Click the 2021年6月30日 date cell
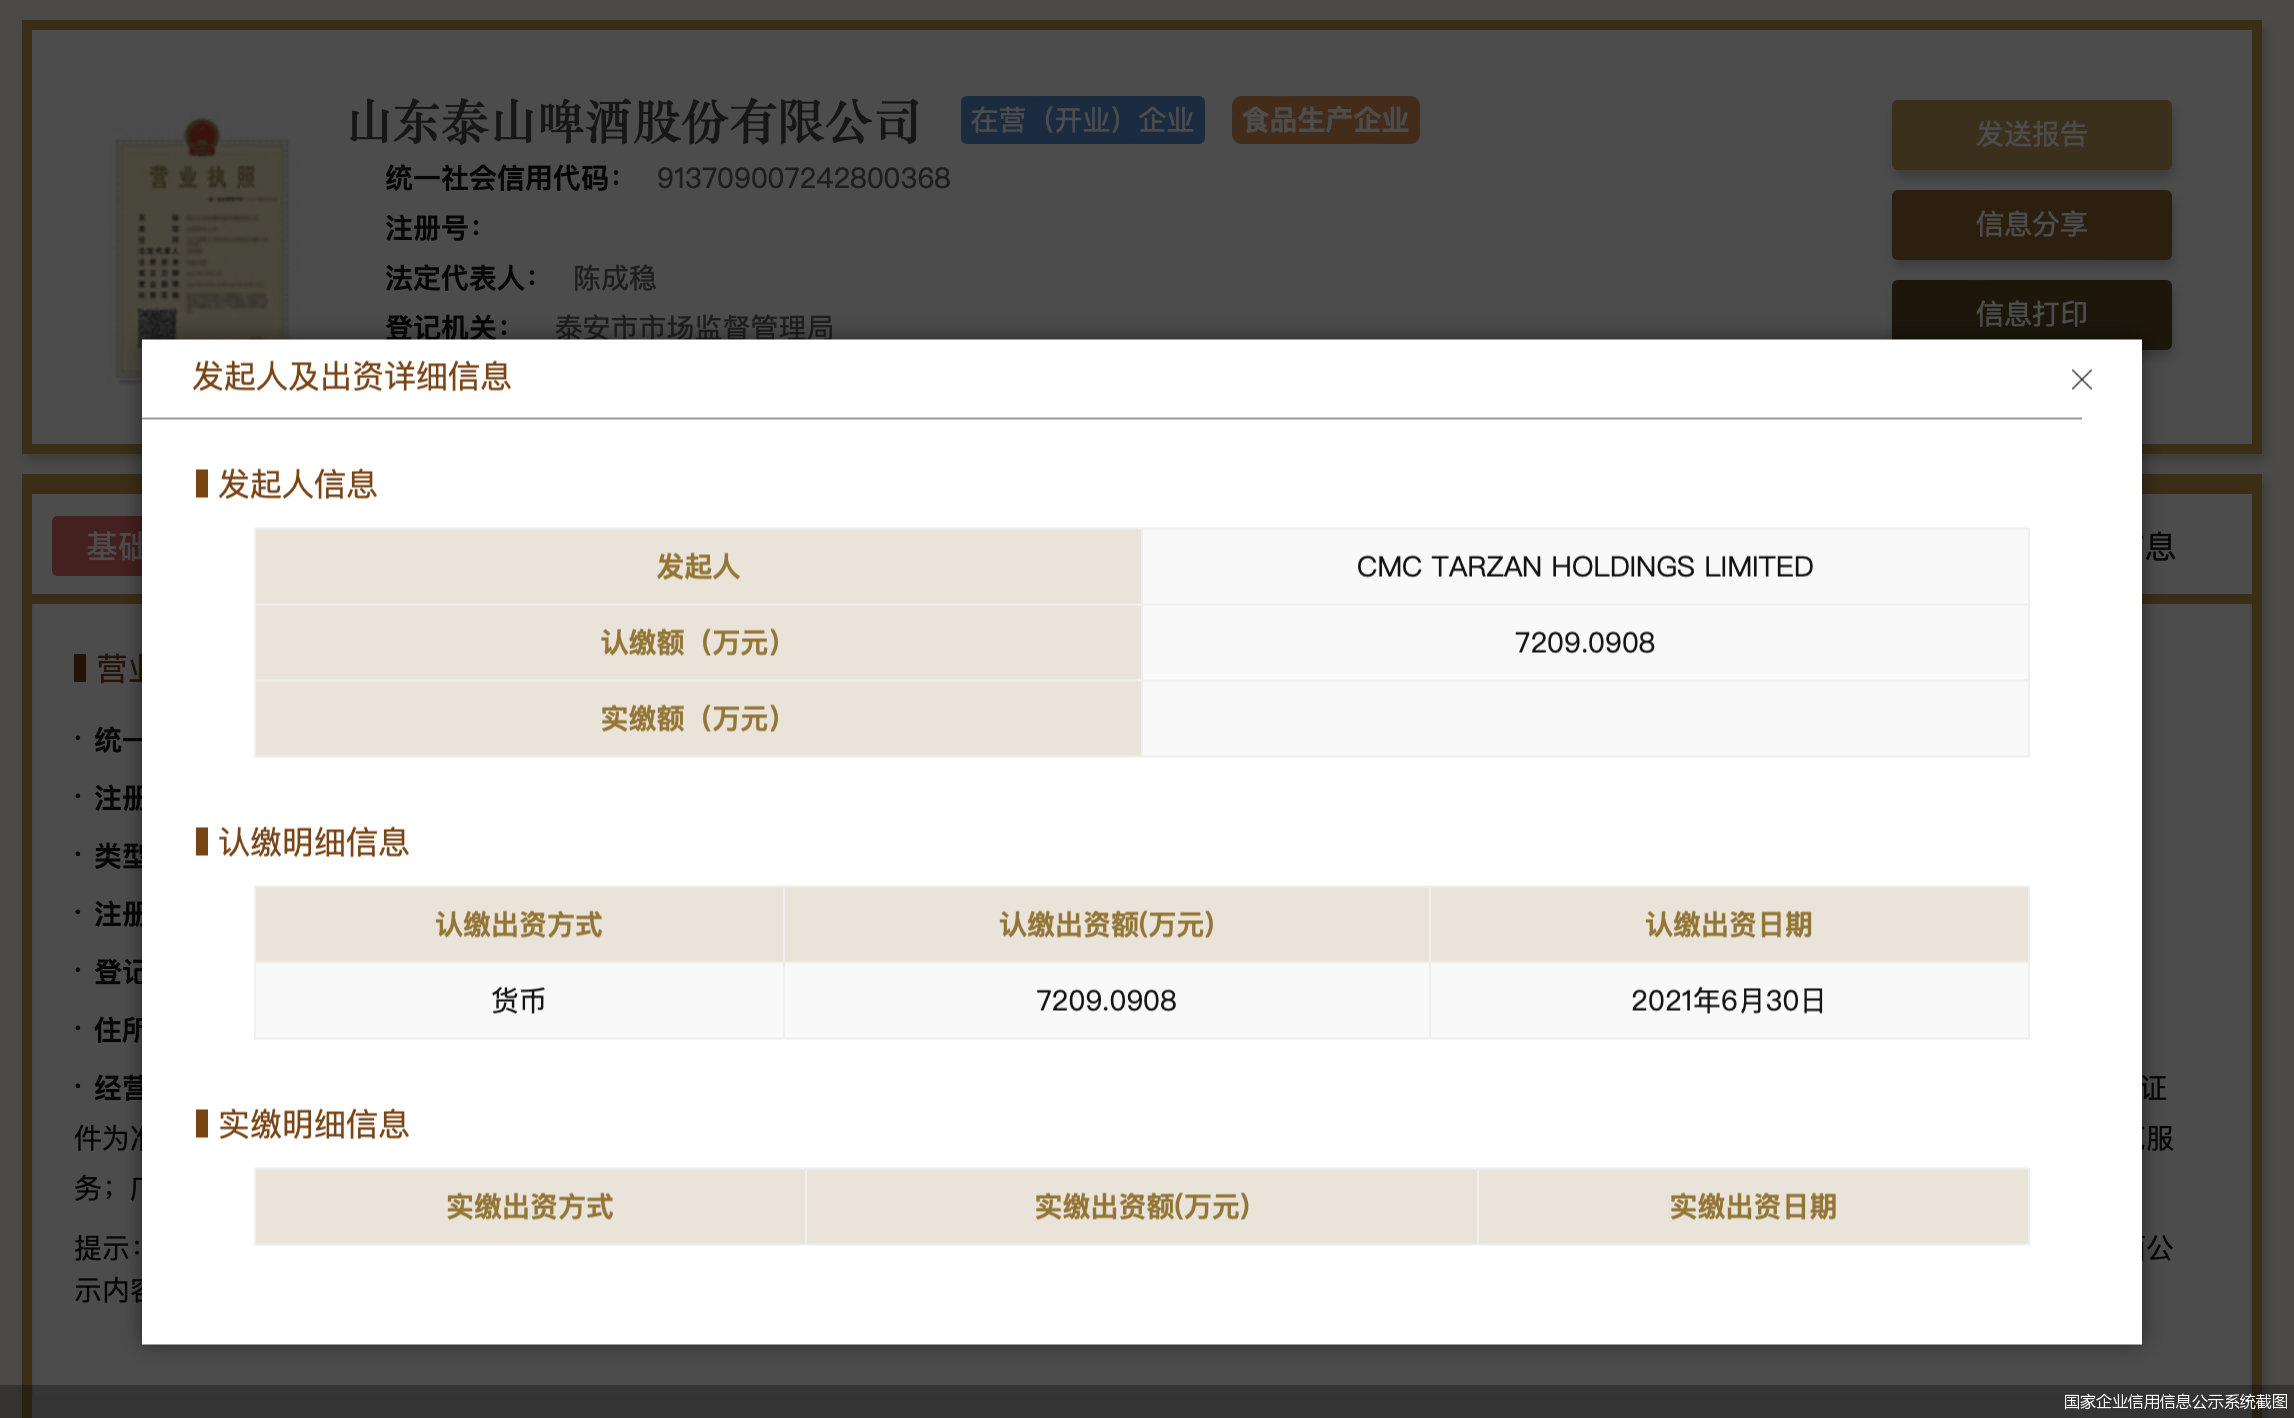2294x1418 pixels. pos(1728,1000)
